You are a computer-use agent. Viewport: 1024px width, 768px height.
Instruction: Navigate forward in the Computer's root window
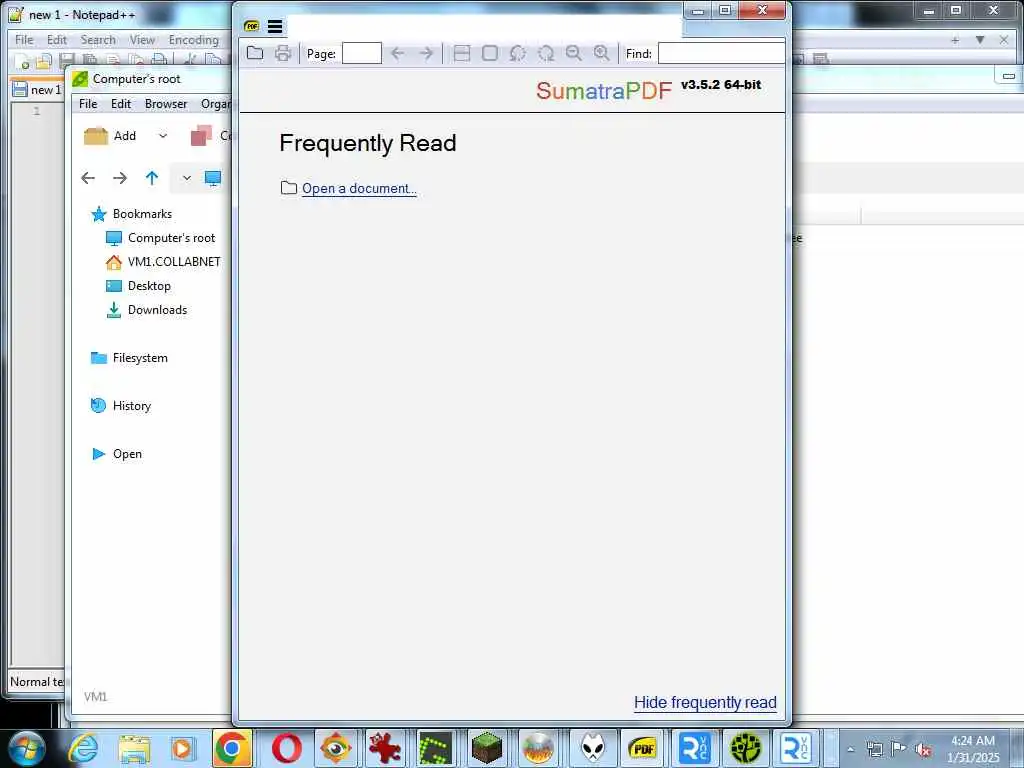tap(120, 178)
